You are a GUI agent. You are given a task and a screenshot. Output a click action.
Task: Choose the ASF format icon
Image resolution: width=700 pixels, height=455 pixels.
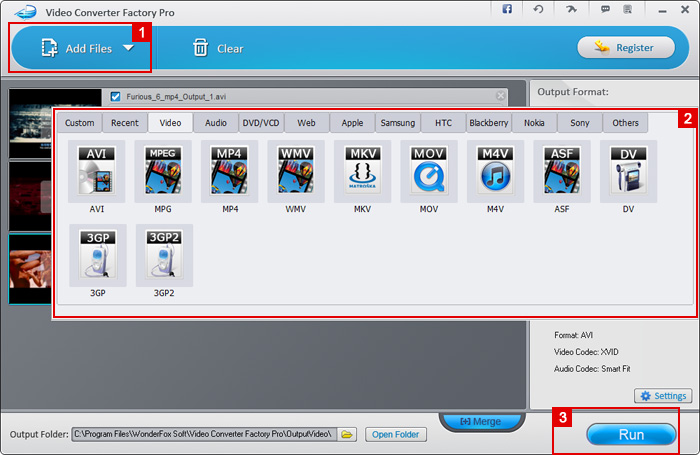pyautogui.click(x=562, y=172)
